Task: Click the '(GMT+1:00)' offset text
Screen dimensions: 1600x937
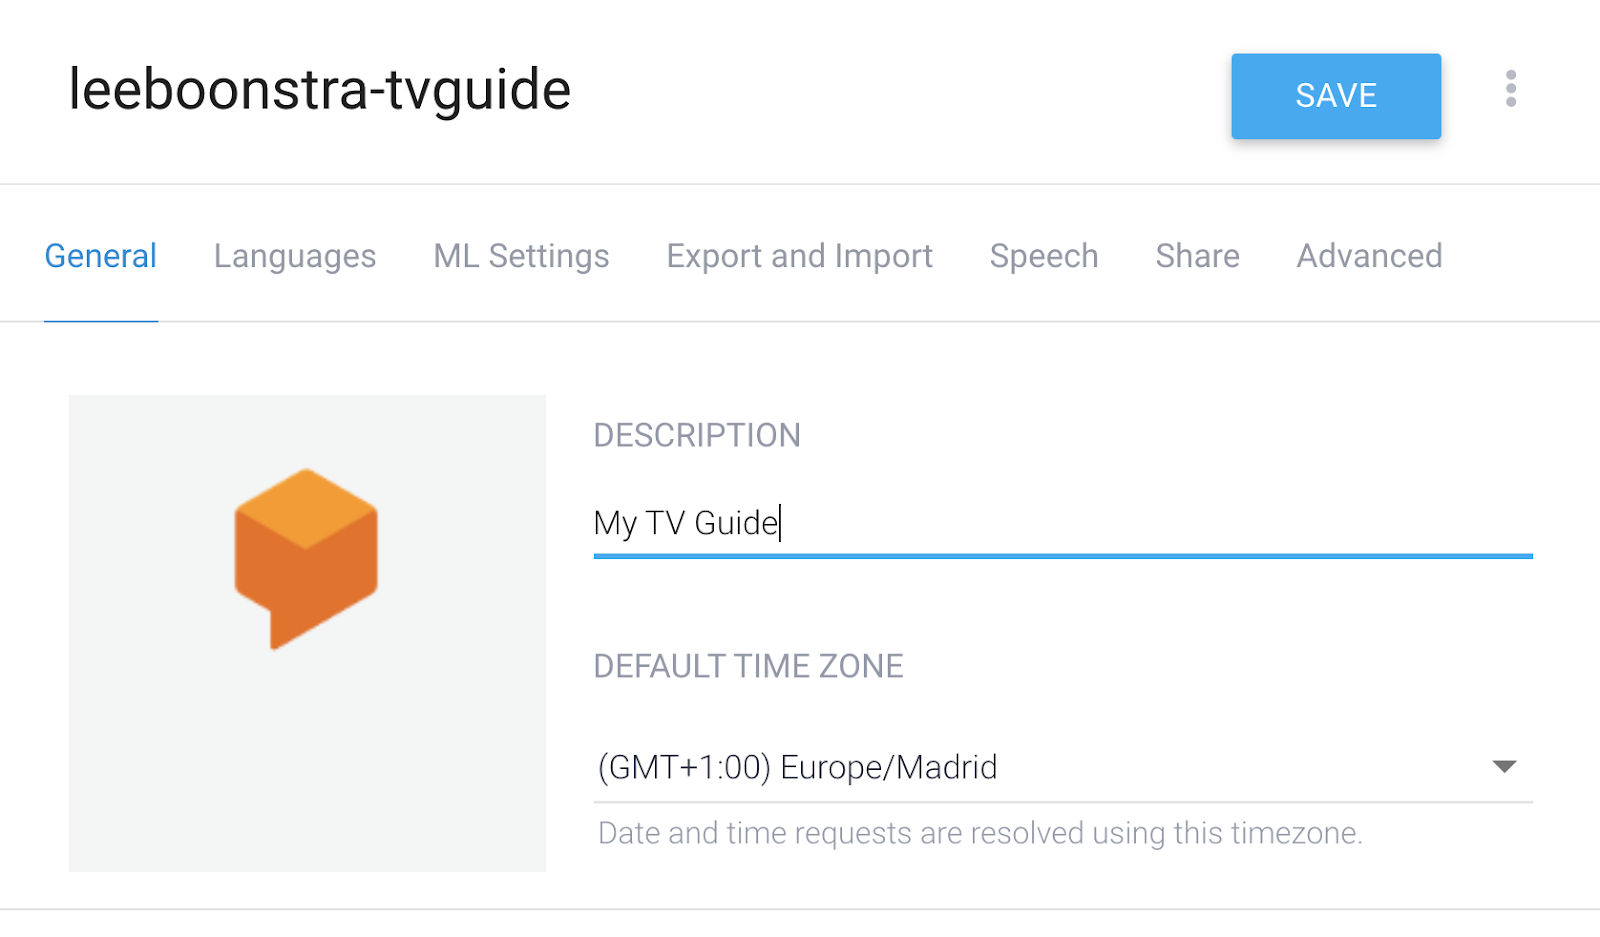Action: [684, 767]
